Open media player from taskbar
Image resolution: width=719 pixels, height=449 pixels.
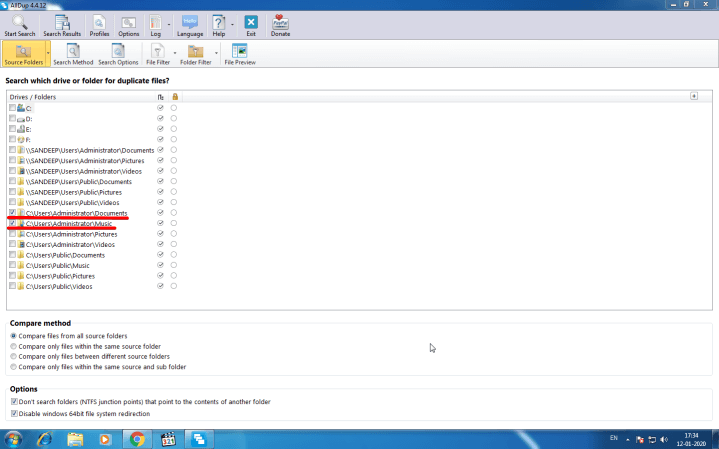[x=105, y=439]
